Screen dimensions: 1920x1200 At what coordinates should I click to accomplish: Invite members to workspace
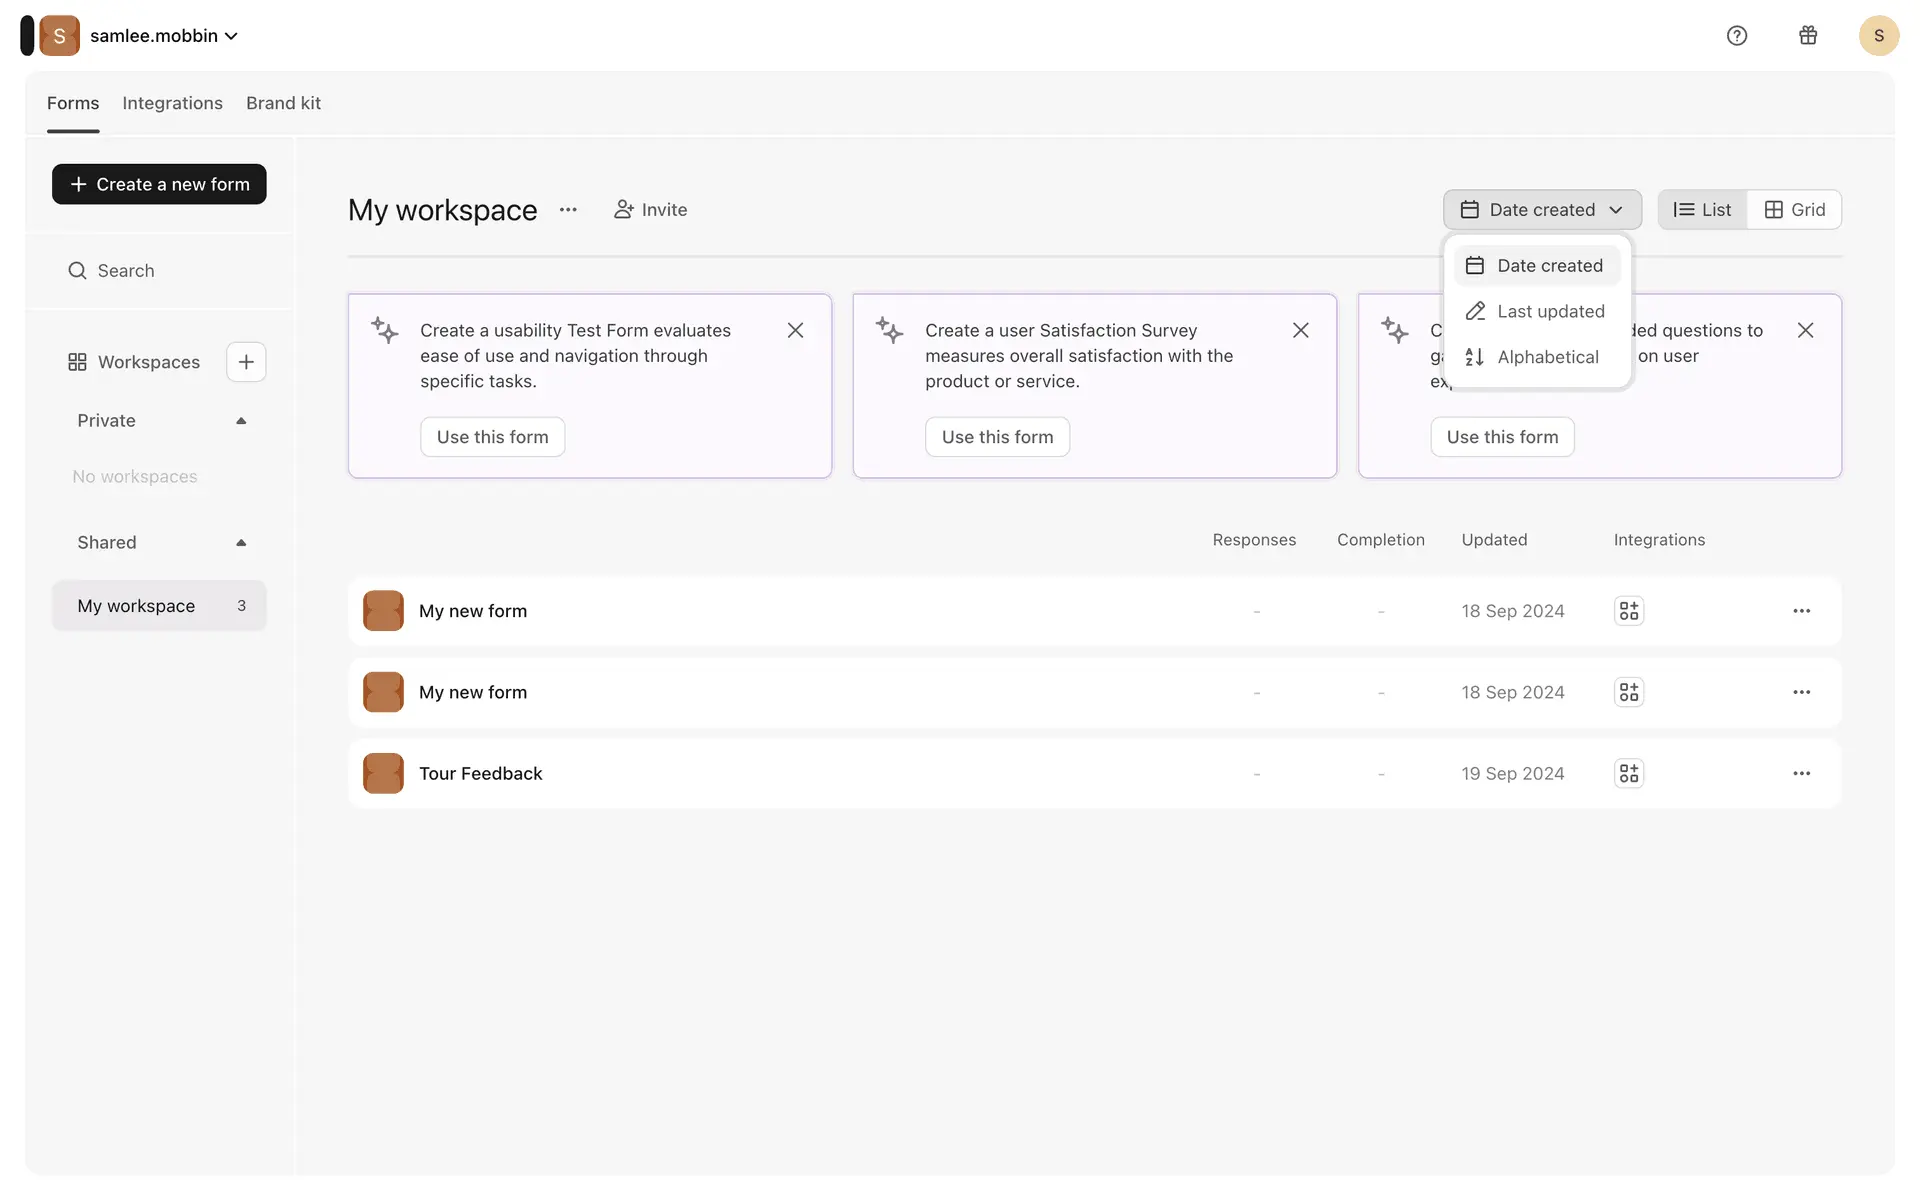point(650,210)
